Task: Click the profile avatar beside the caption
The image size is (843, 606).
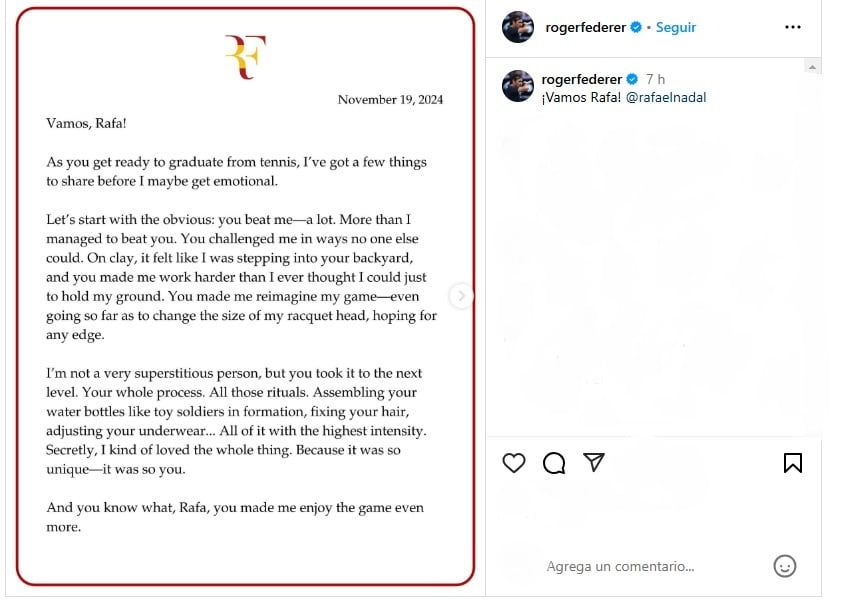Action: tap(517, 84)
